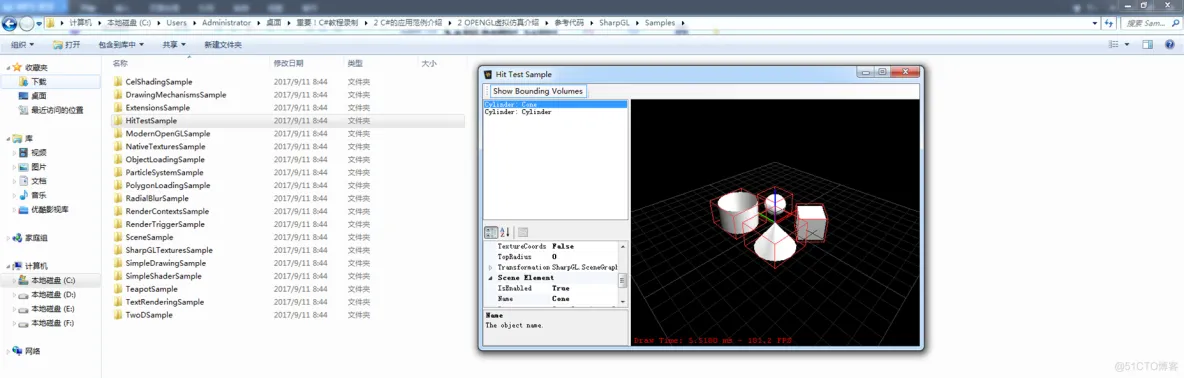Click the TextureCoords False value

click(563, 246)
